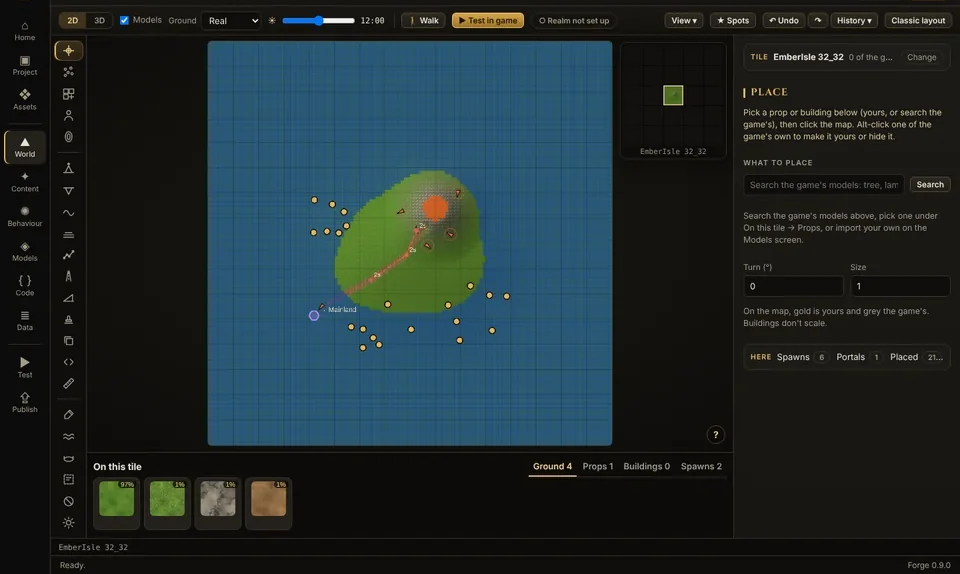Select the 97% grass ground swatch

click(x=116, y=502)
